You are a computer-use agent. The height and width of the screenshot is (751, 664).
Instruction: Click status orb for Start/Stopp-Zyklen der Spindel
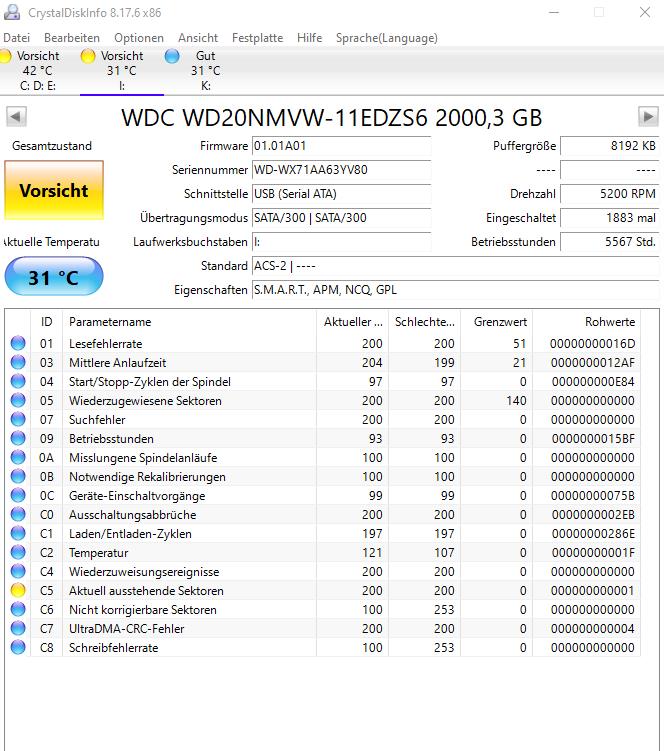pyautogui.click(x=18, y=381)
